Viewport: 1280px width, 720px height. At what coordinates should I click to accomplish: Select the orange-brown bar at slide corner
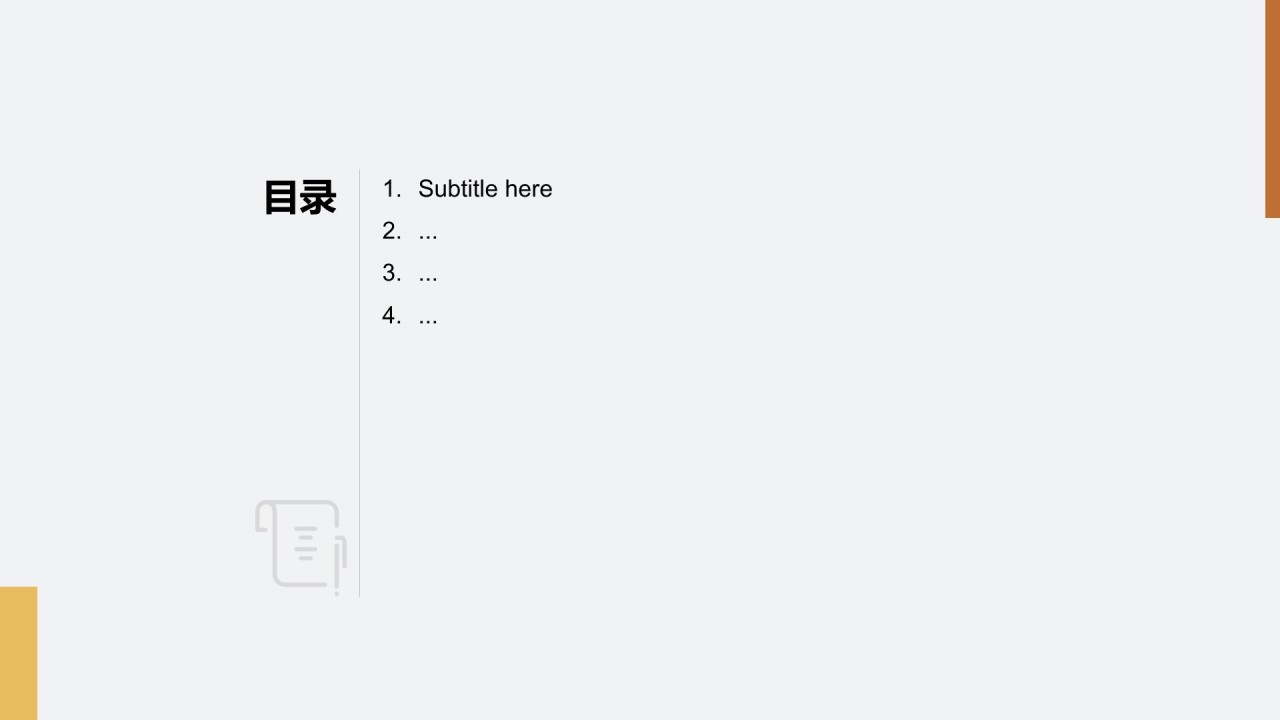tap(1272, 109)
